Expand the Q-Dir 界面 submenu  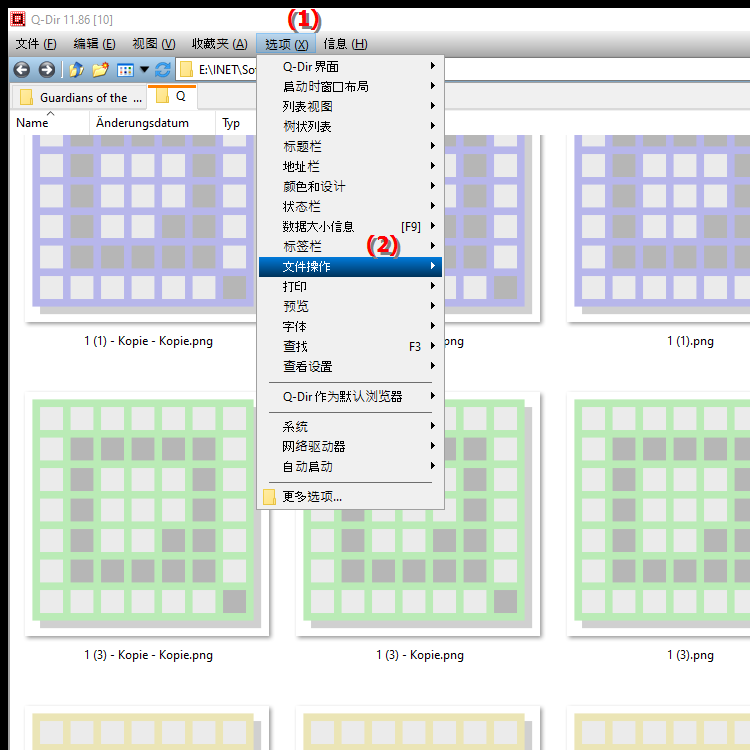click(350, 66)
